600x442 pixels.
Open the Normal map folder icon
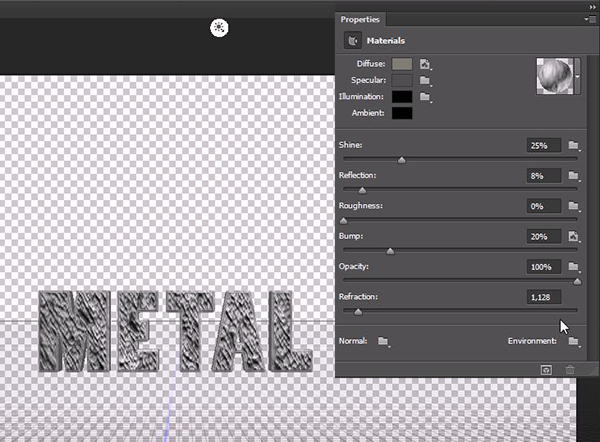tap(382, 342)
